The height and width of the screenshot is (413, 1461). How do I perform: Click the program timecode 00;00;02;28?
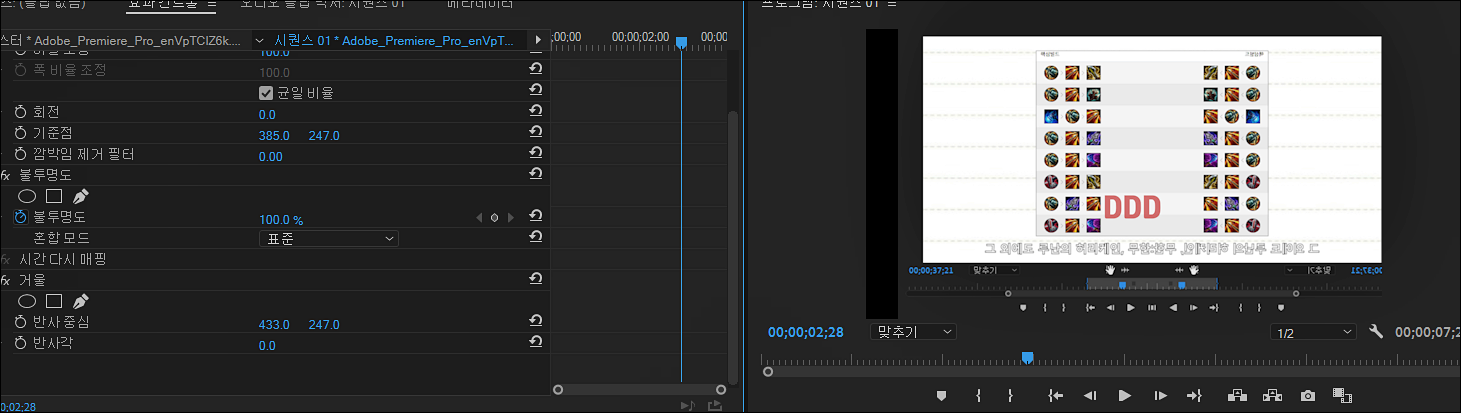(x=806, y=332)
